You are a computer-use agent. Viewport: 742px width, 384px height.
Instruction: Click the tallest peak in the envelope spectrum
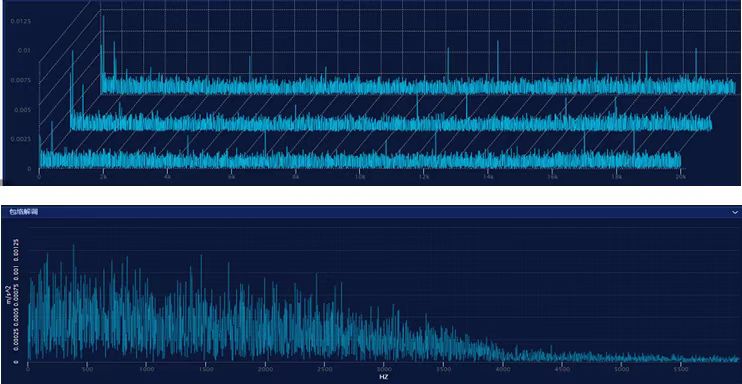(x=73, y=246)
